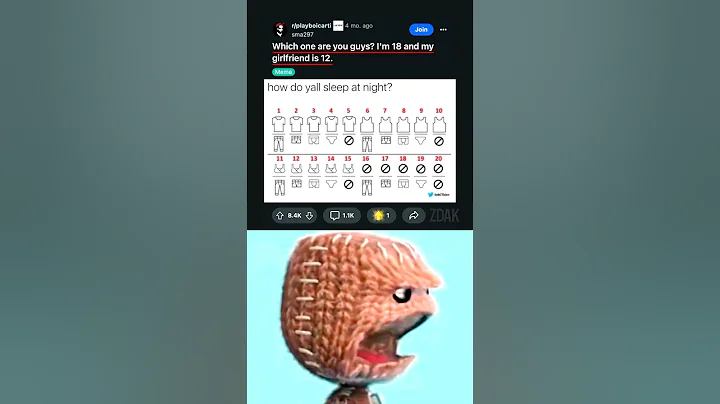Click the knitted Sackboy character image
This screenshot has height=404, width=720.
pyautogui.click(x=363, y=318)
